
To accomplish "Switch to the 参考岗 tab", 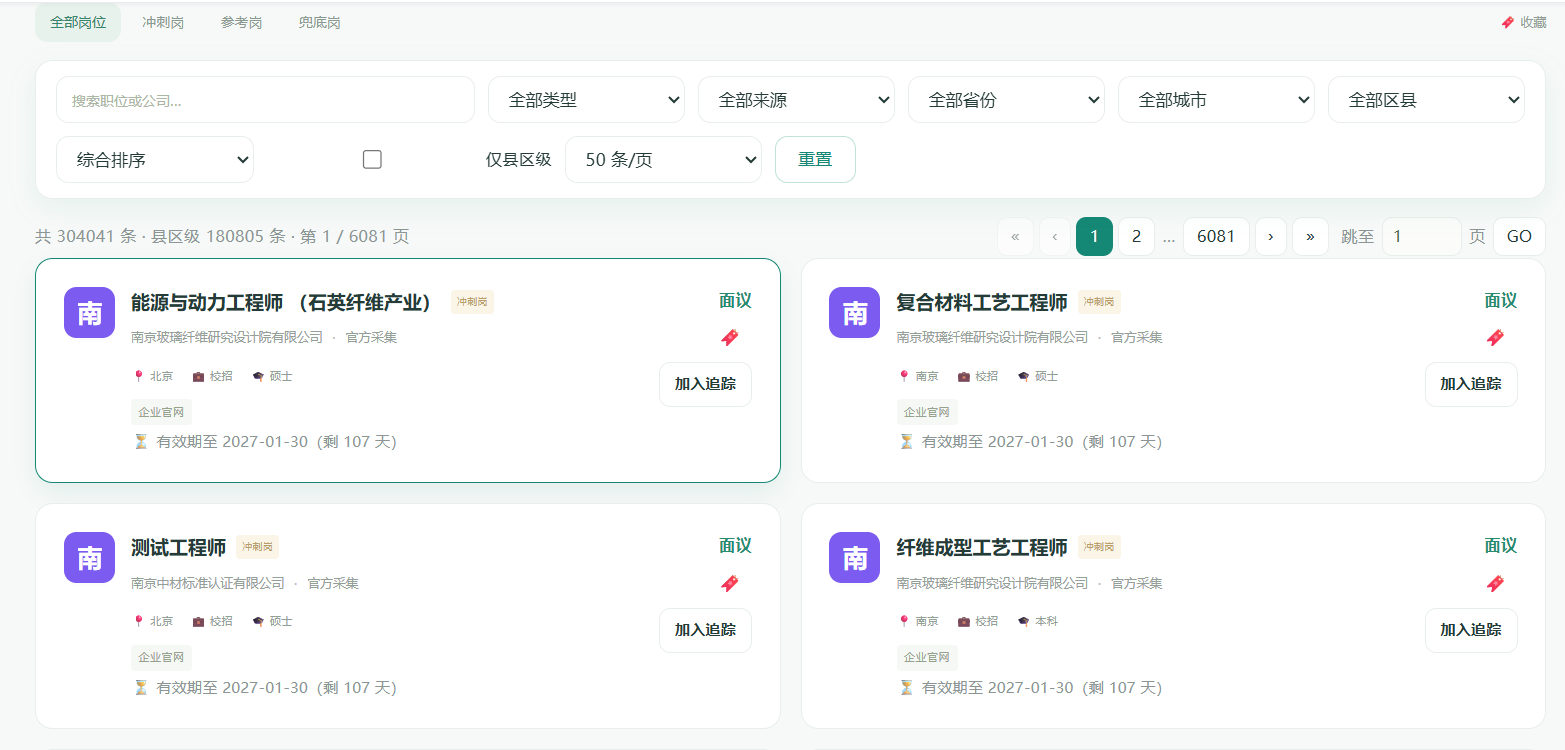I will (x=241, y=22).
